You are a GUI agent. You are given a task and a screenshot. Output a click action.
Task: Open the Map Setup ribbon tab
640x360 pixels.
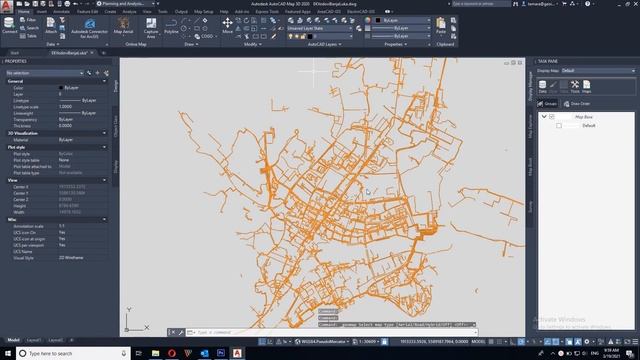point(204,12)
